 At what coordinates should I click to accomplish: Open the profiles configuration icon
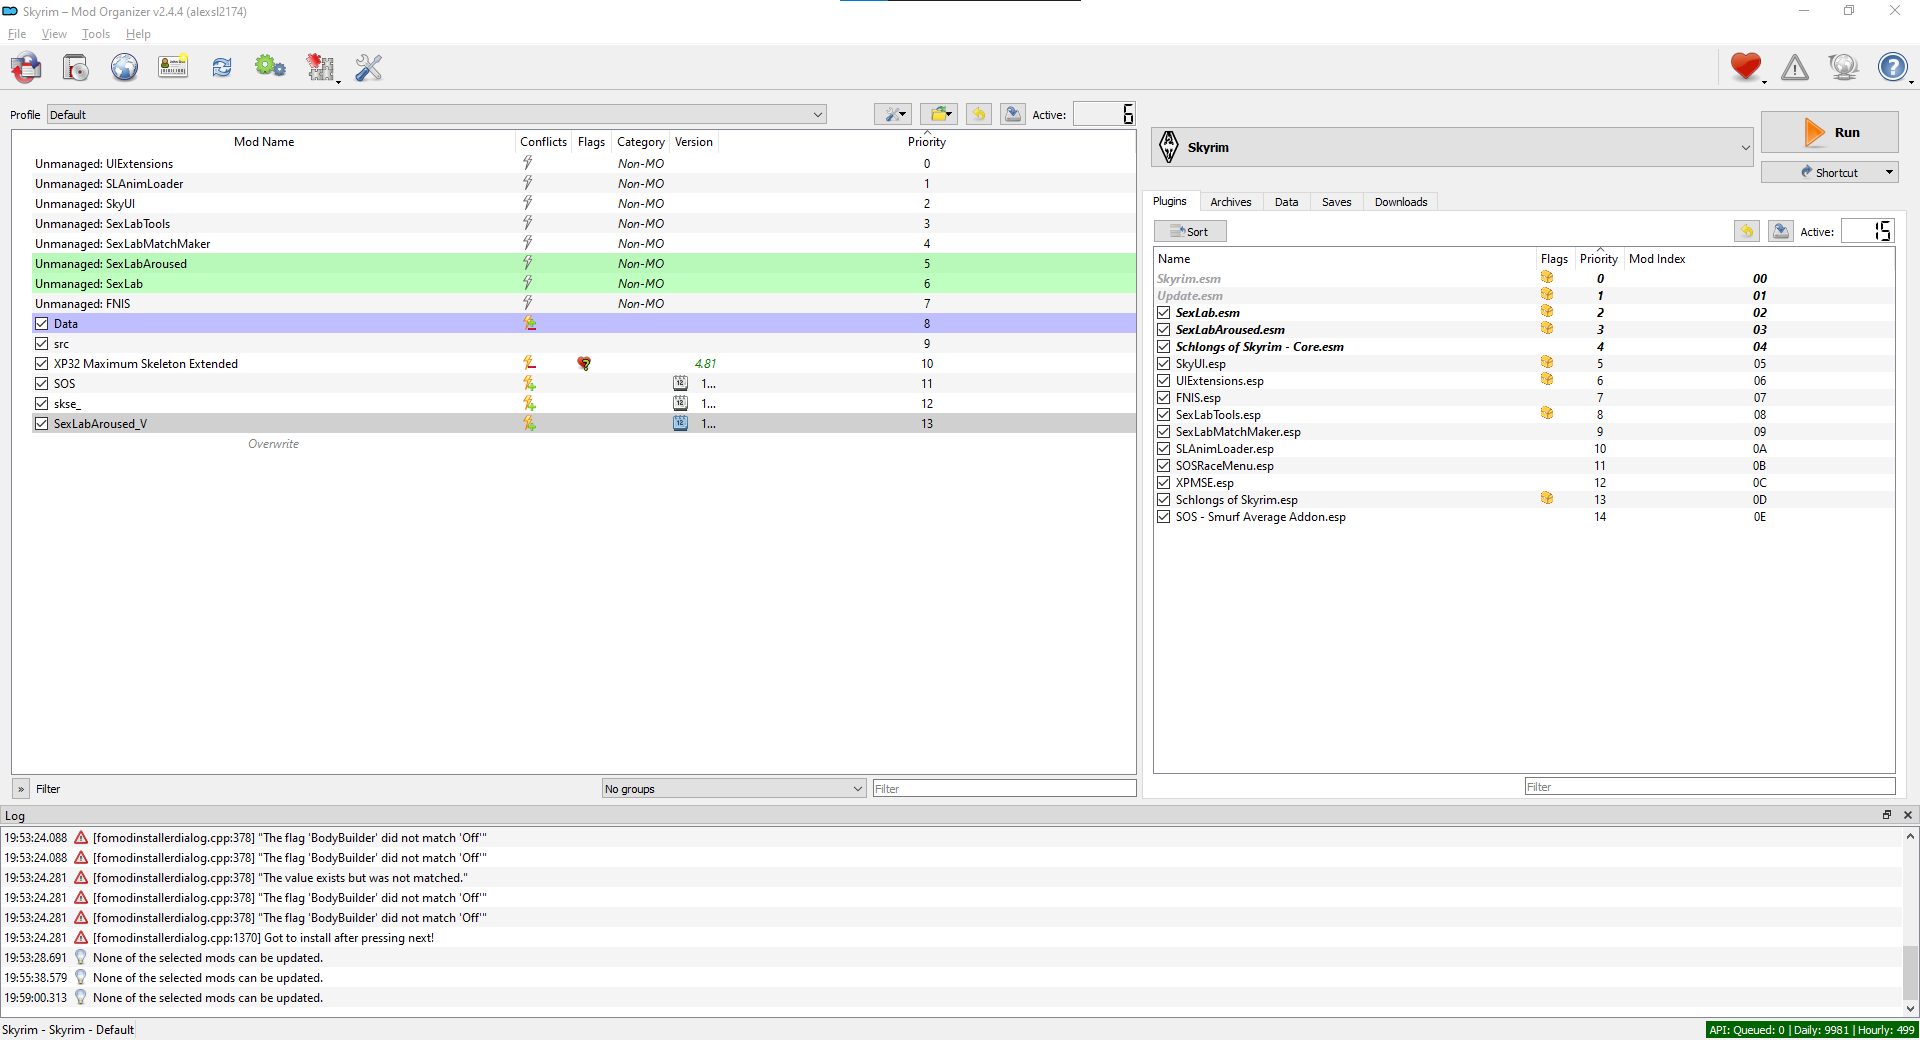click(x=173, y=67)
